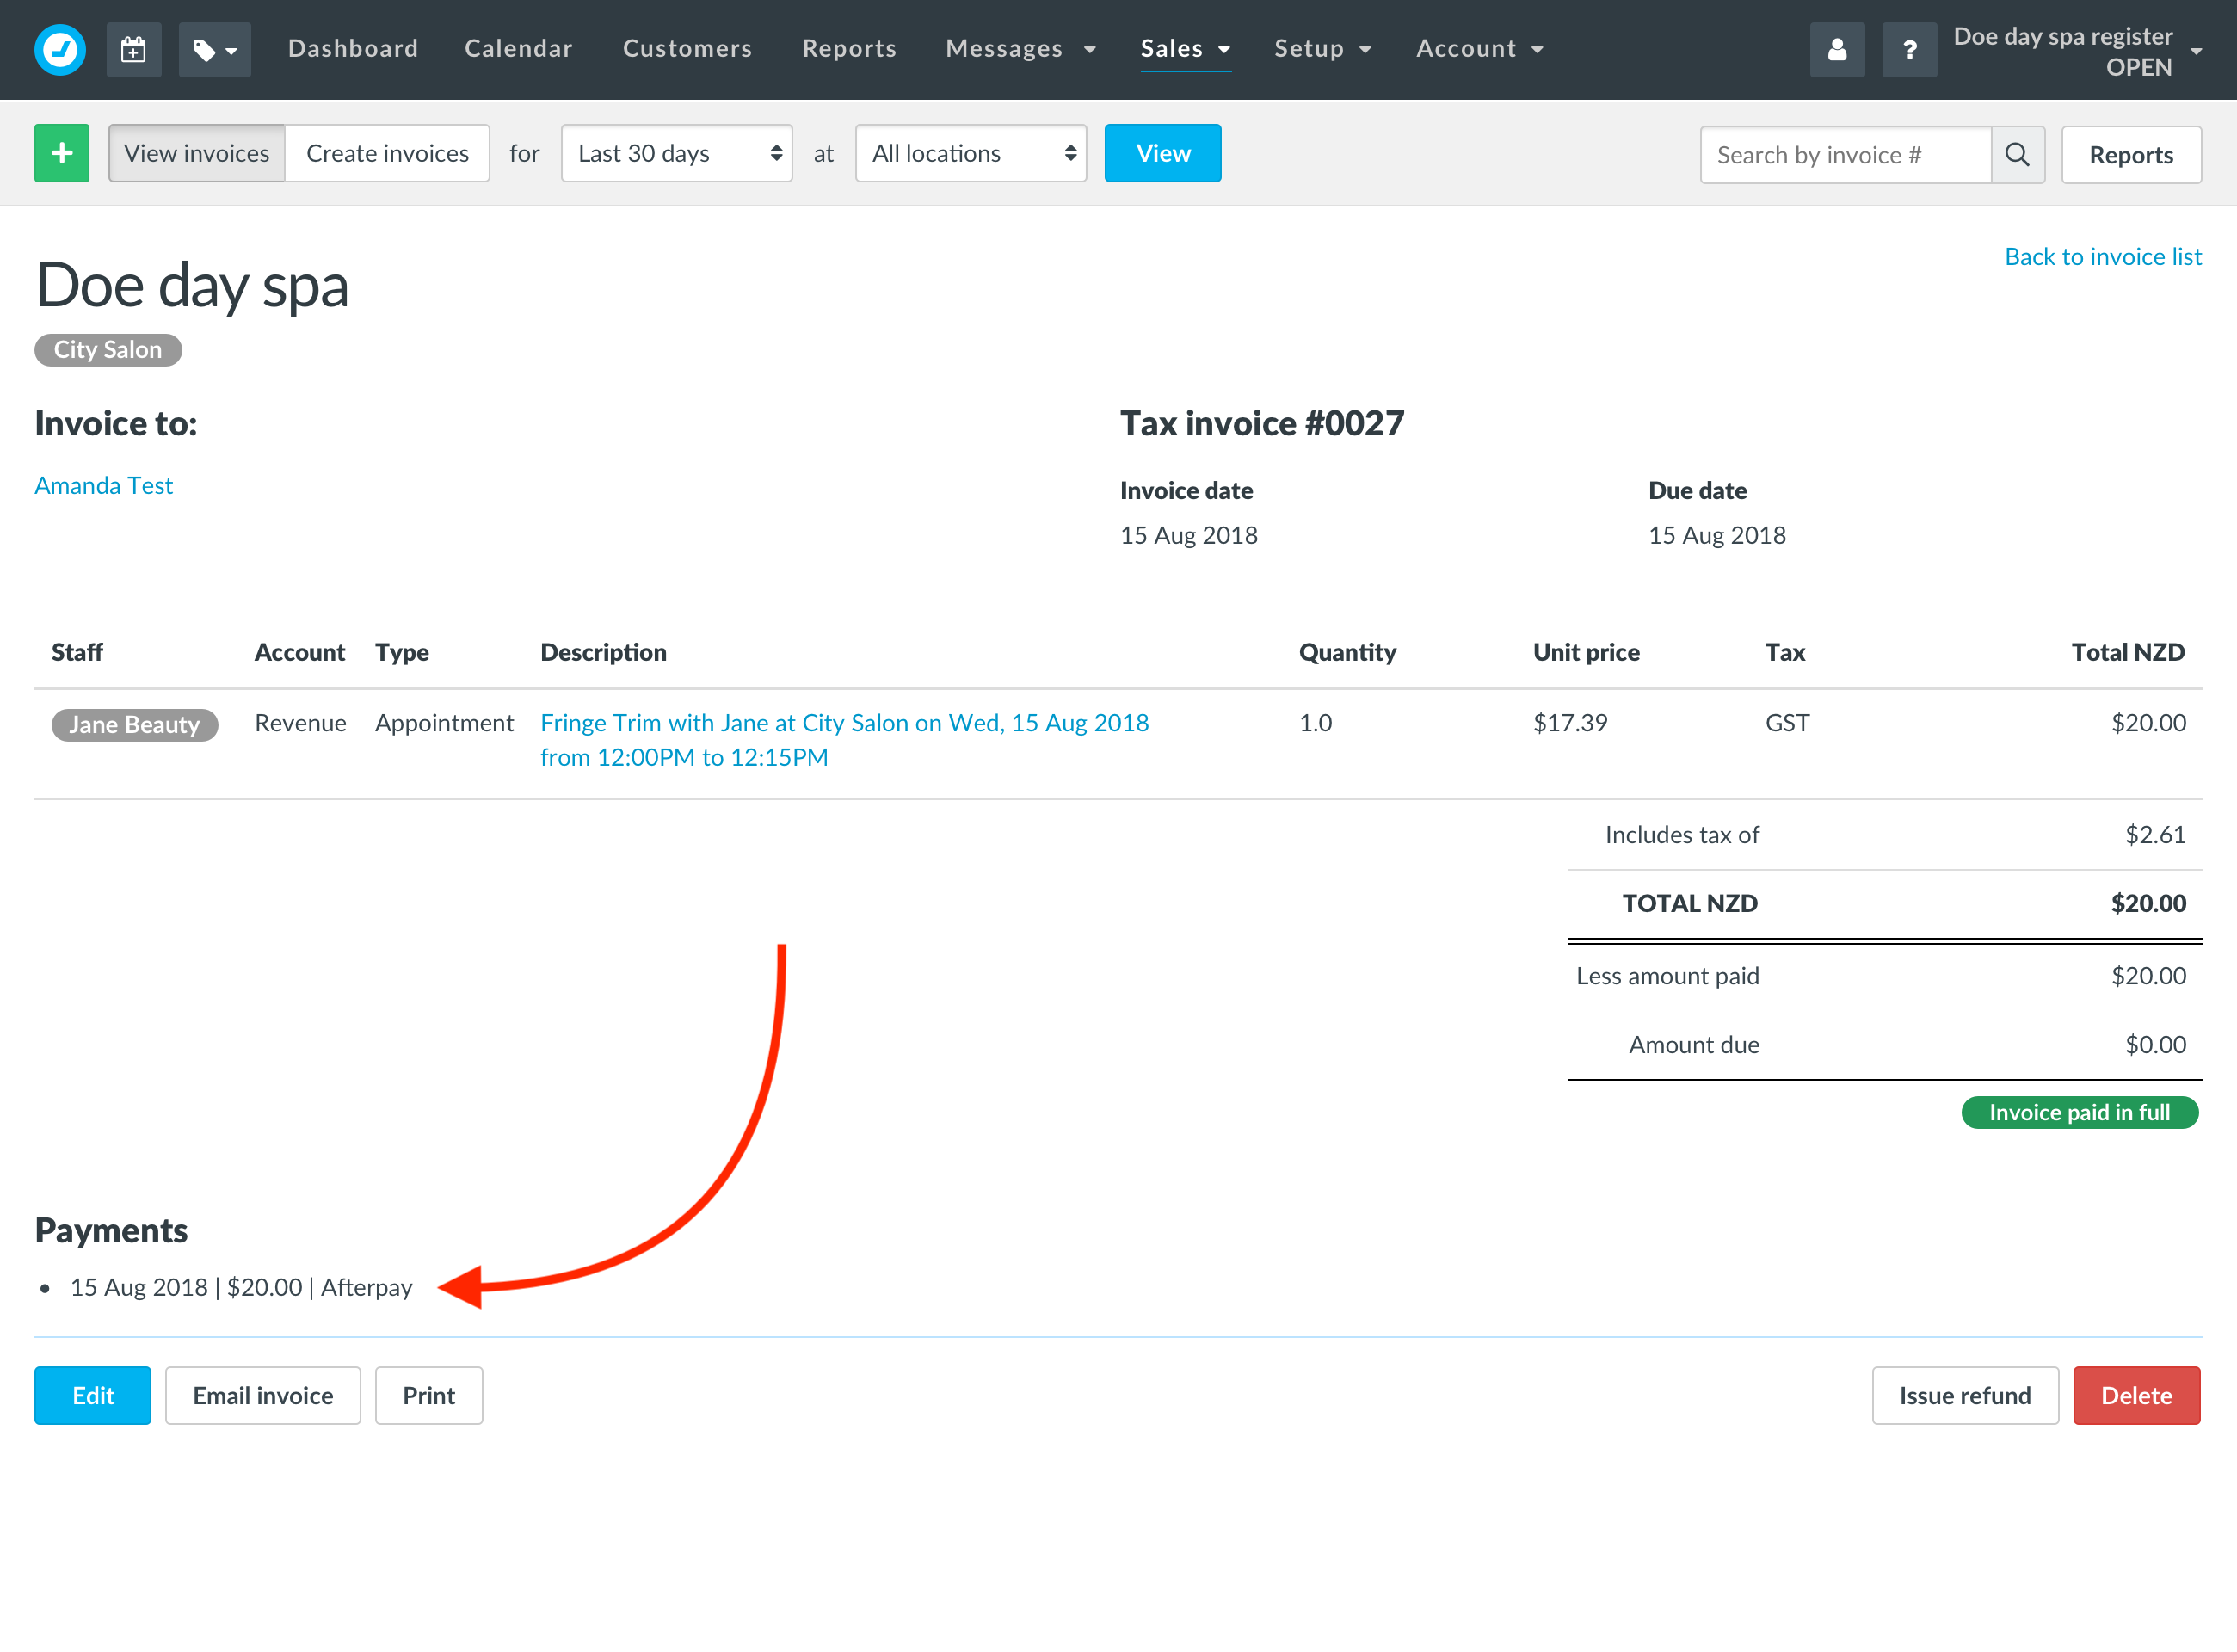Screen dimensions: 2237x1652
Task: Click the City Salon location tag
Action: pos(108,349)
